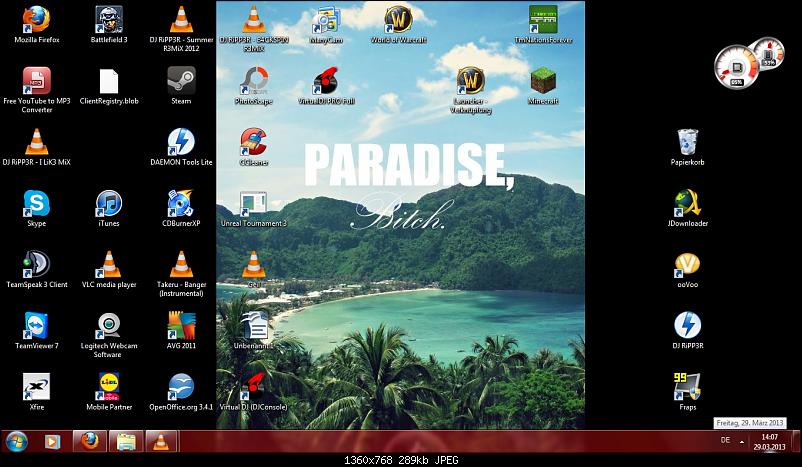Click the Skype desktop icon
This screenshot has height=467, width=802.
coord(36,204)
